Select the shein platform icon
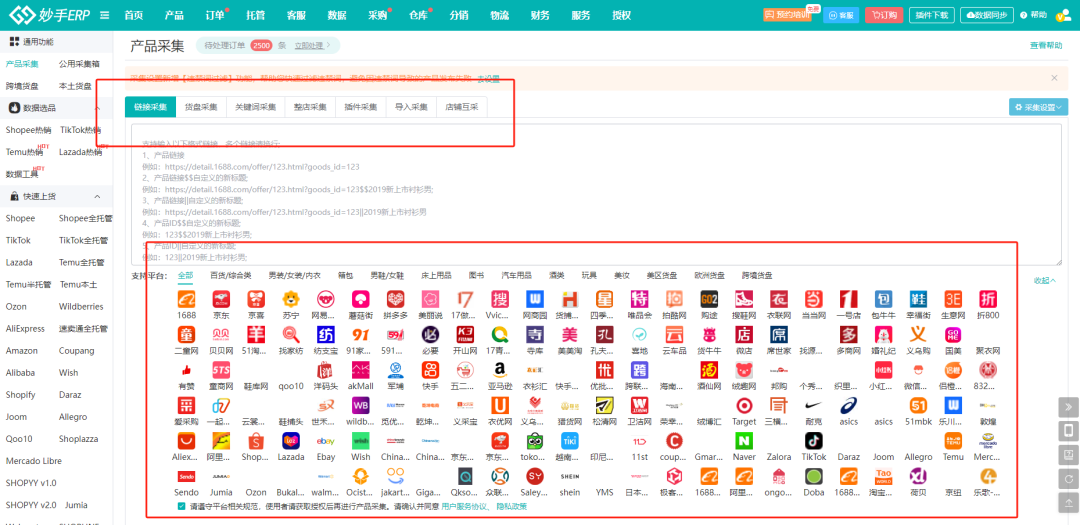Image resolution: width=1080 pixels, height=525 pixels. (x=570, y=476)
